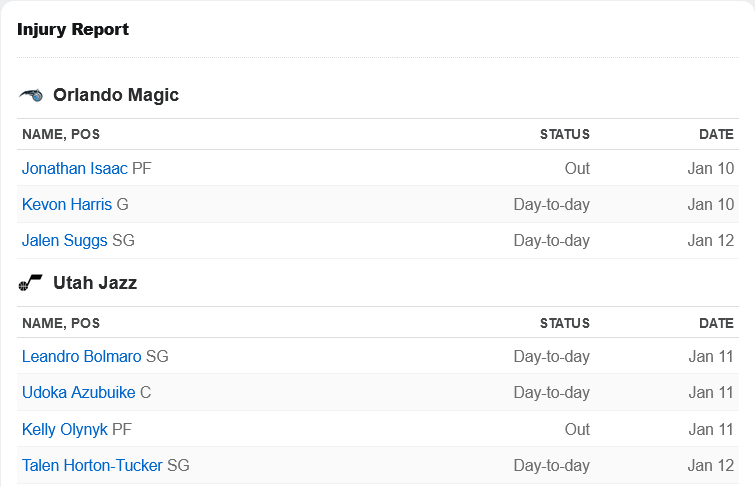Click Kelly Olynyk's Out status
The height and width of the screenshot is (488, 756).
click(x=577, y=429)
